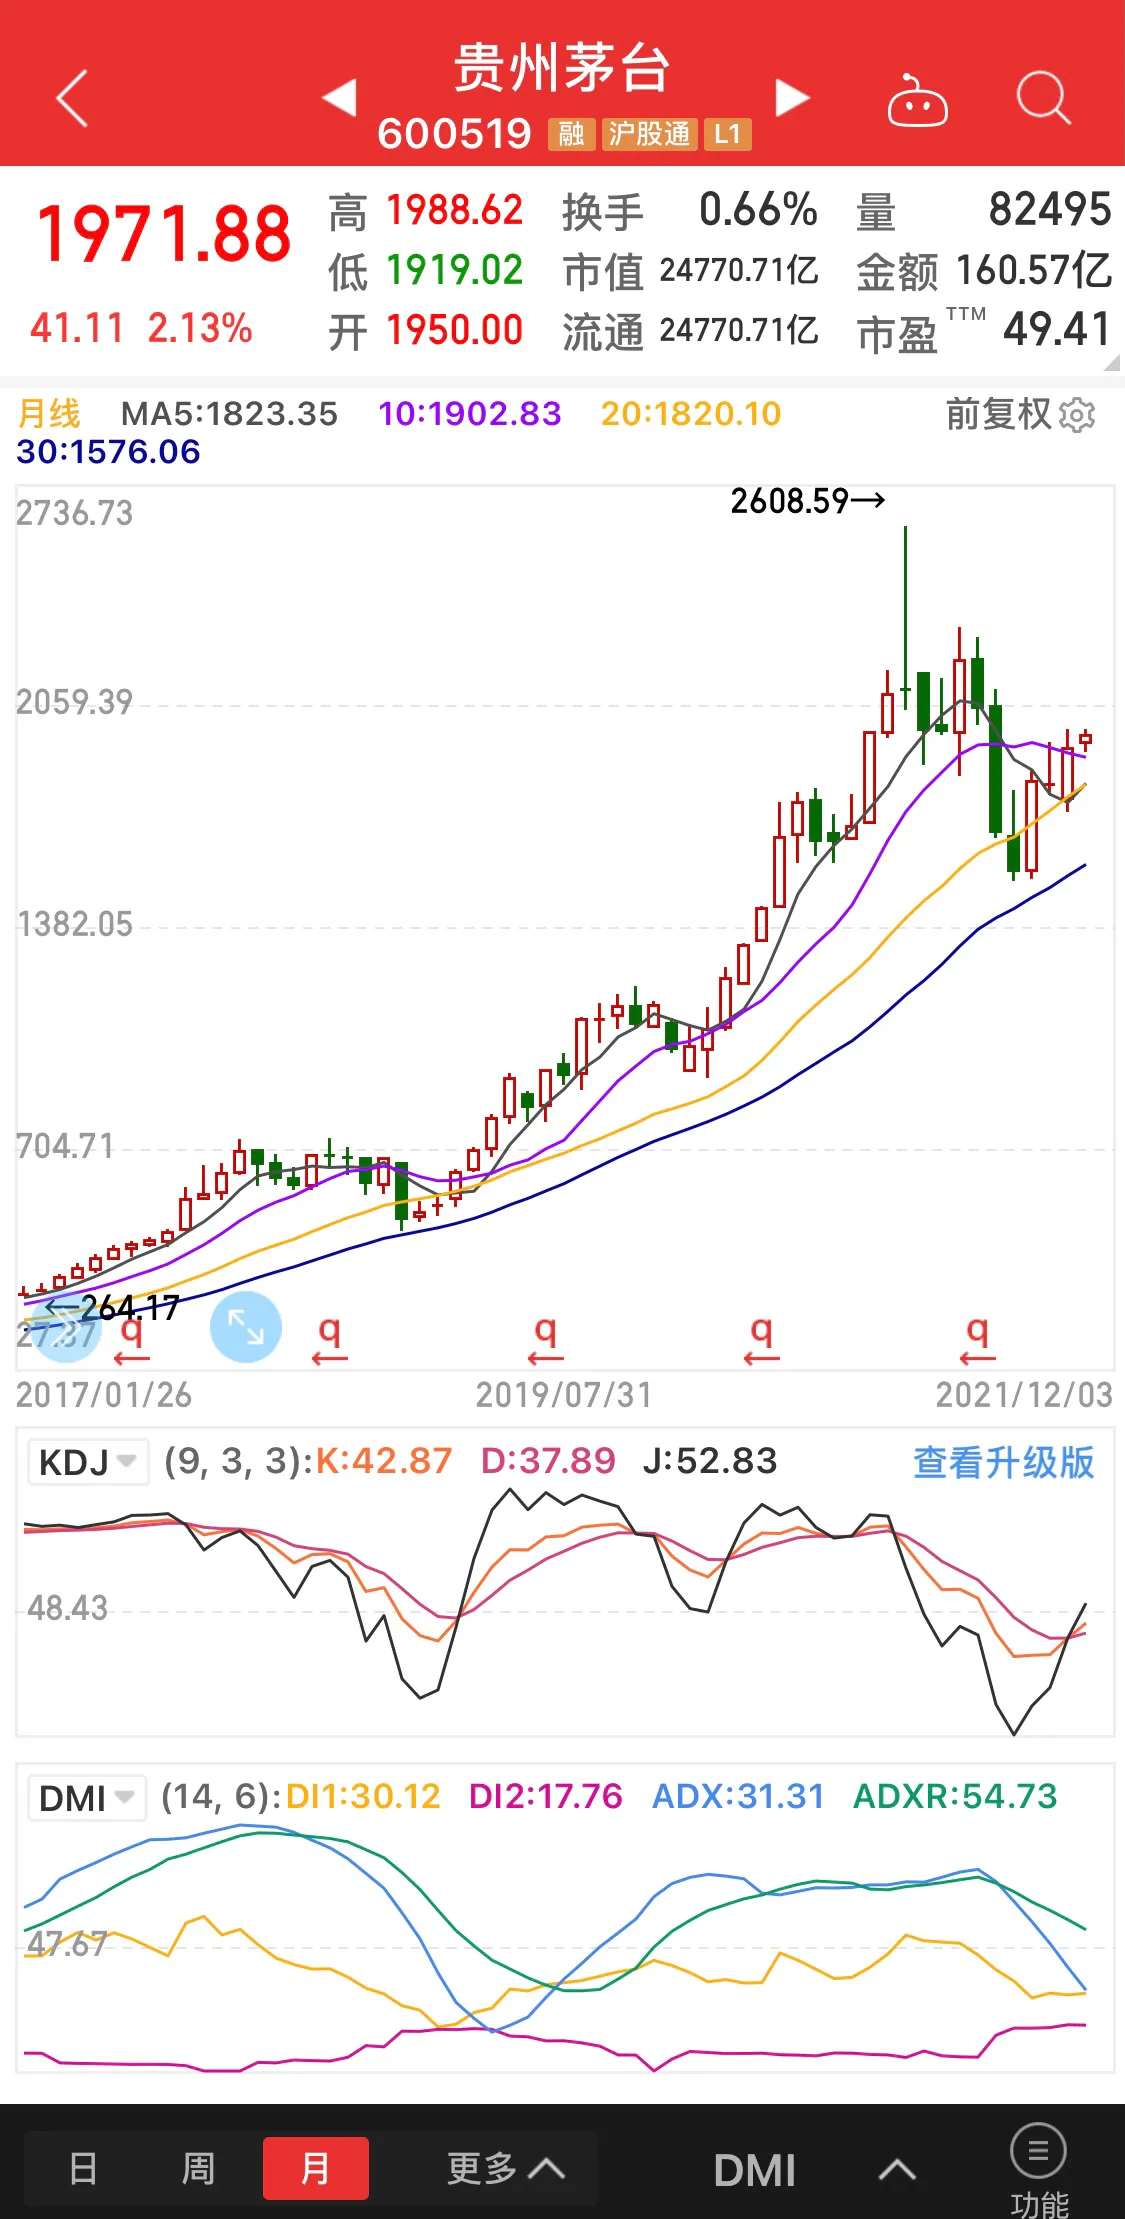Image resolution: width=1125 pixels, height=2219 pixels.
Task: Tap the open price 1950.00
Action: [x=455, y=330]
